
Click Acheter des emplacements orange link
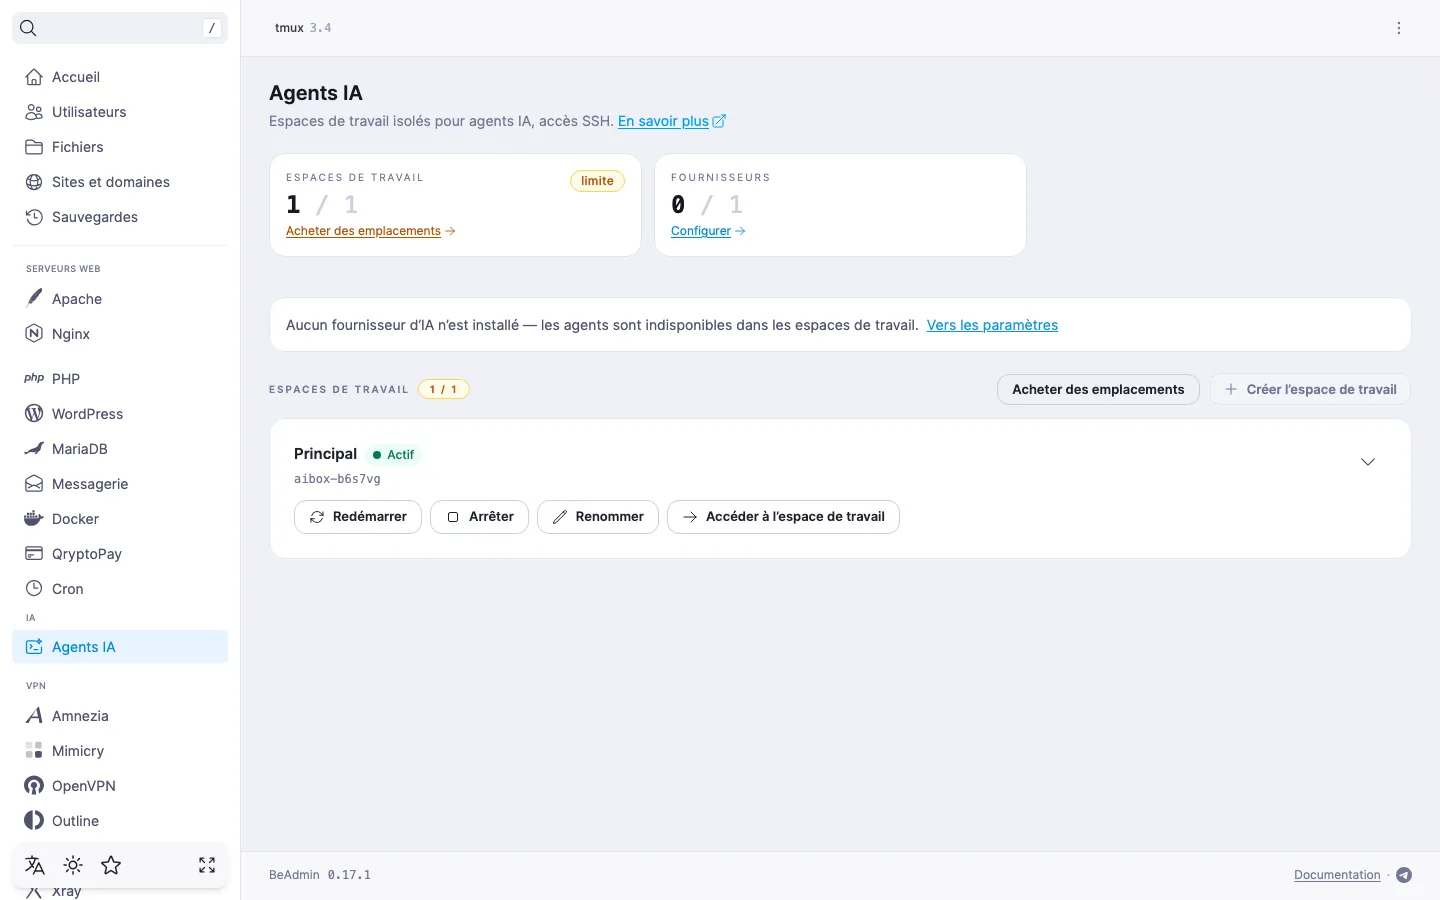(x=371, y=231)
